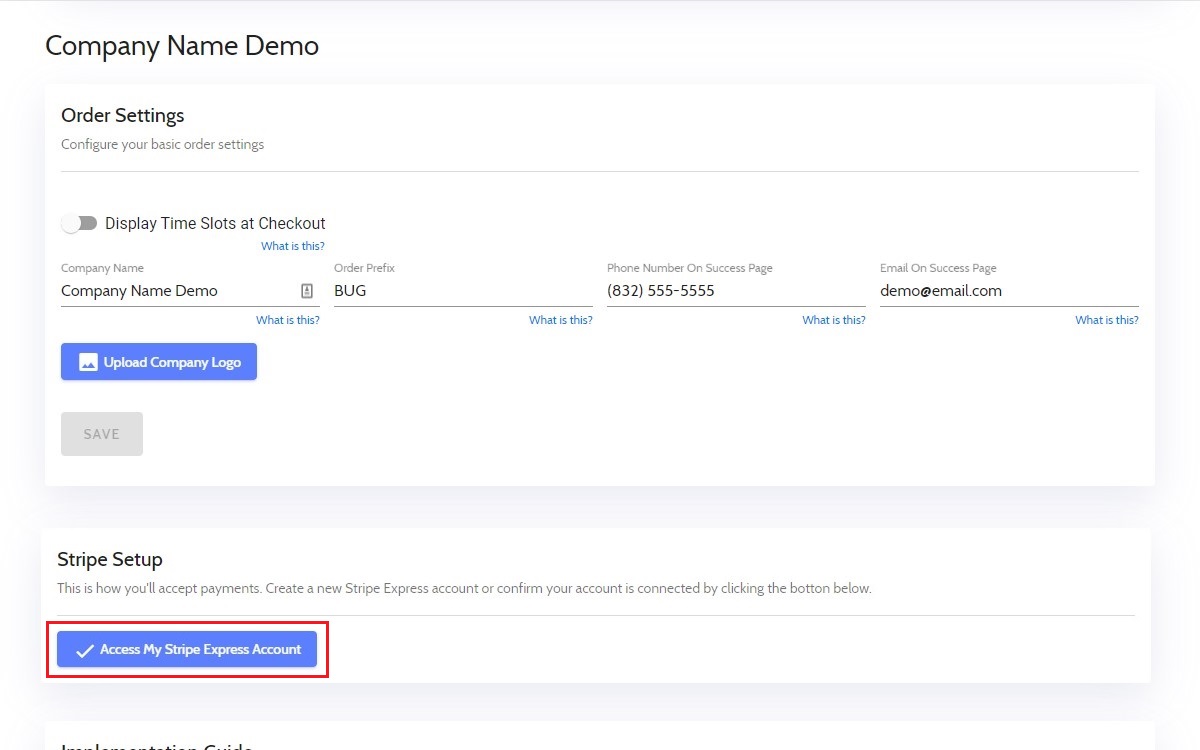Click 'Configure your basic order settings' text

coord(163,144)
